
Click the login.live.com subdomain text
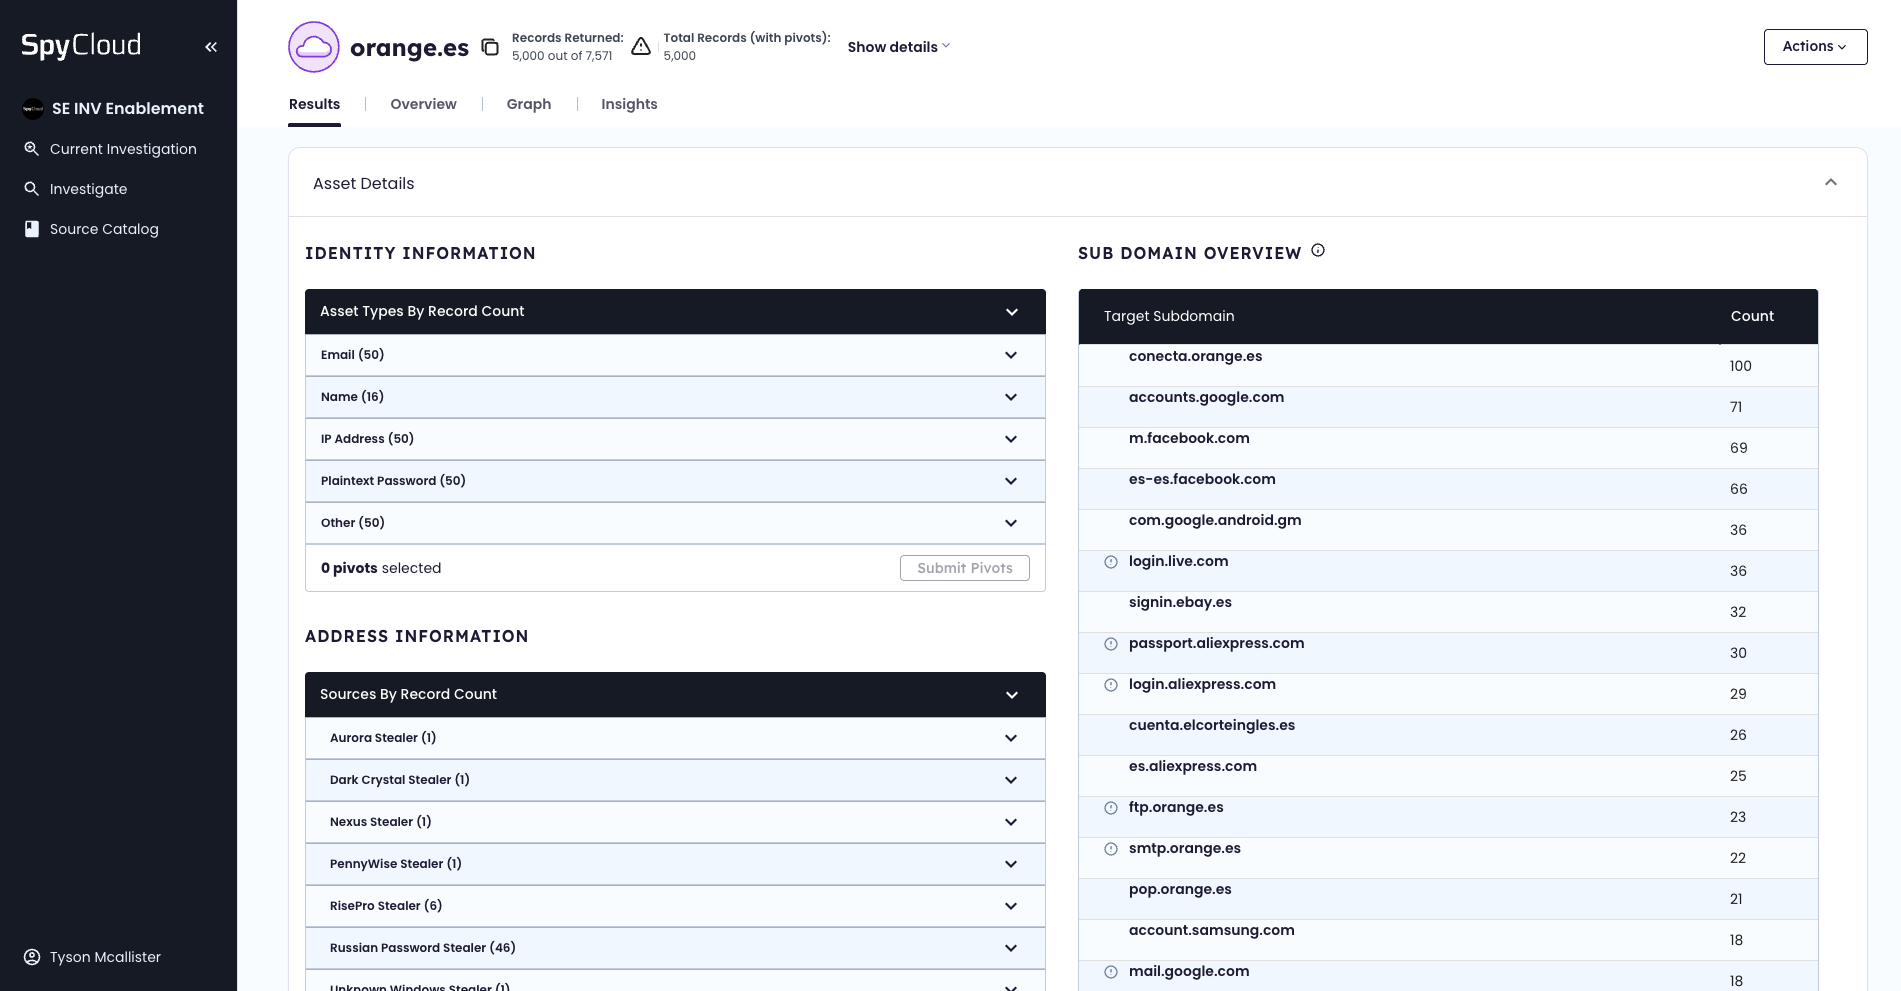1179,561
